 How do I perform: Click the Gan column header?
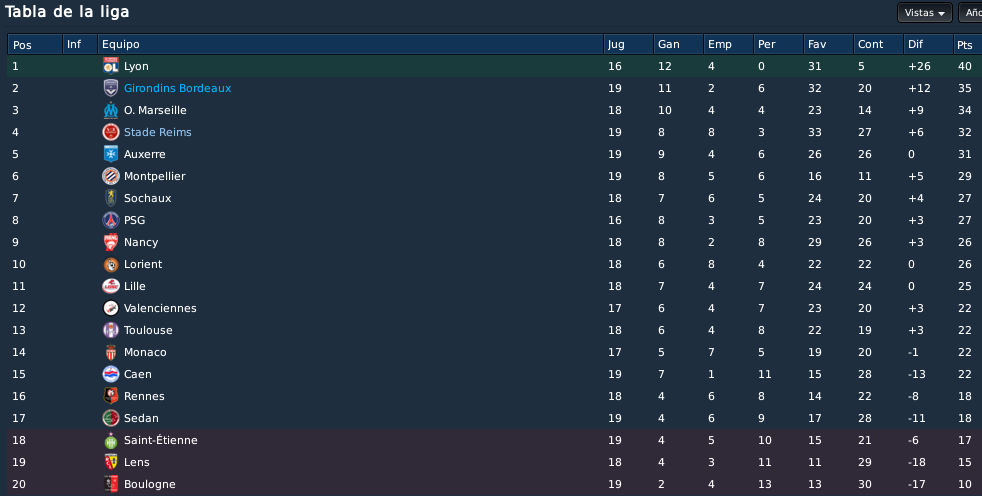pyautogui.click(x=678, y=44)
